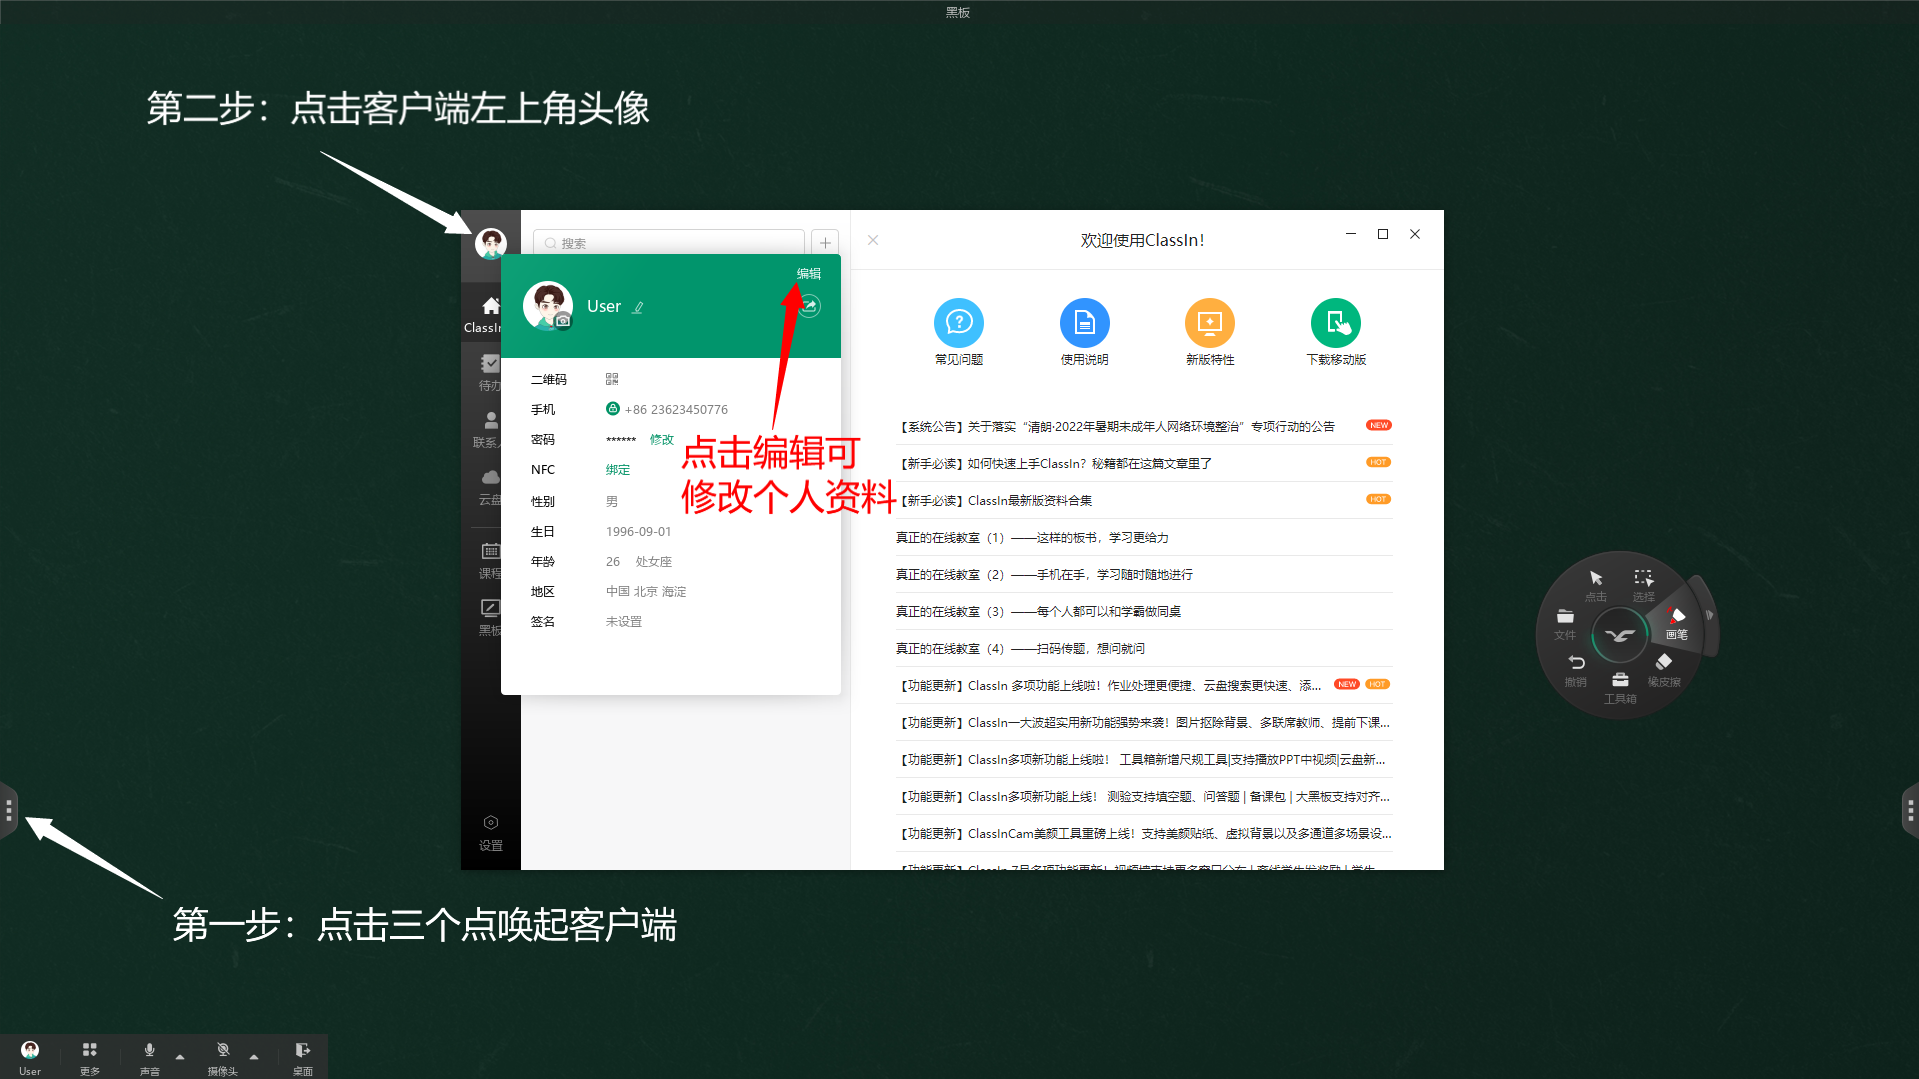Image resolution: width=1919 pixels, height=1079 pixels.
Task: Open 真正的在线教室（1）article
Action: (1144, 537)
